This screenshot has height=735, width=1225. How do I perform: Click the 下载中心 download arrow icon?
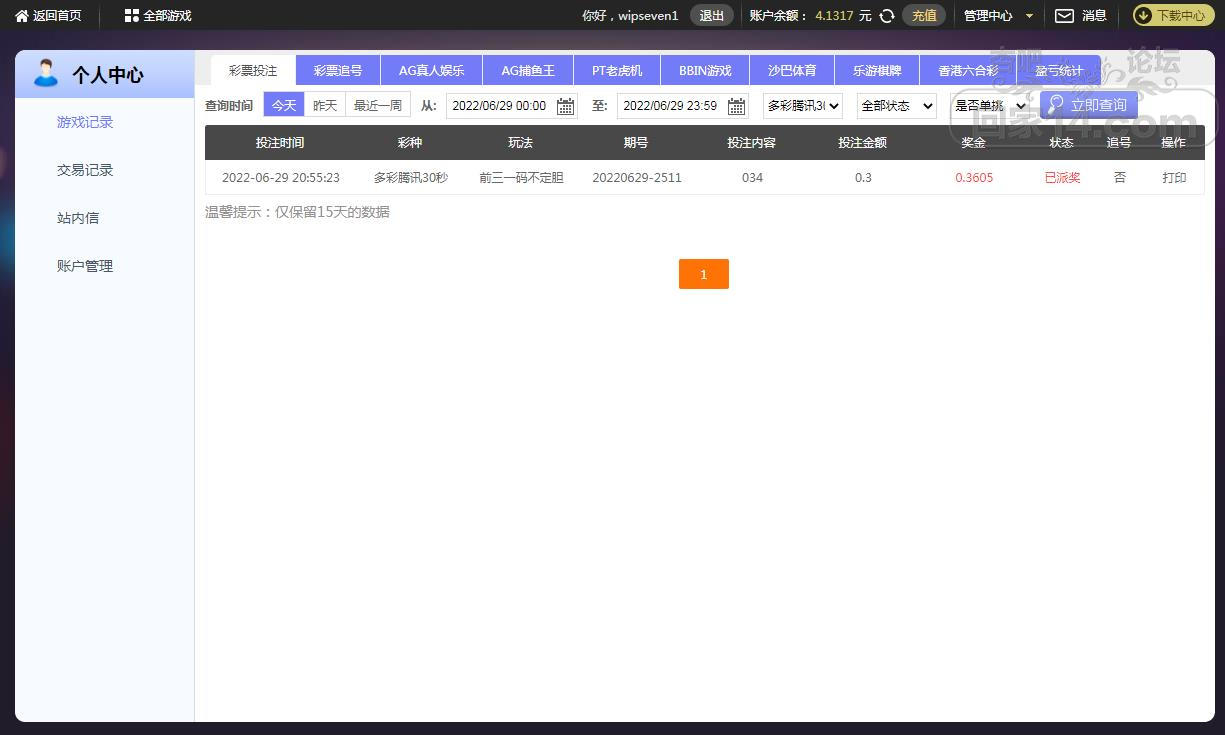[1144, 16]
